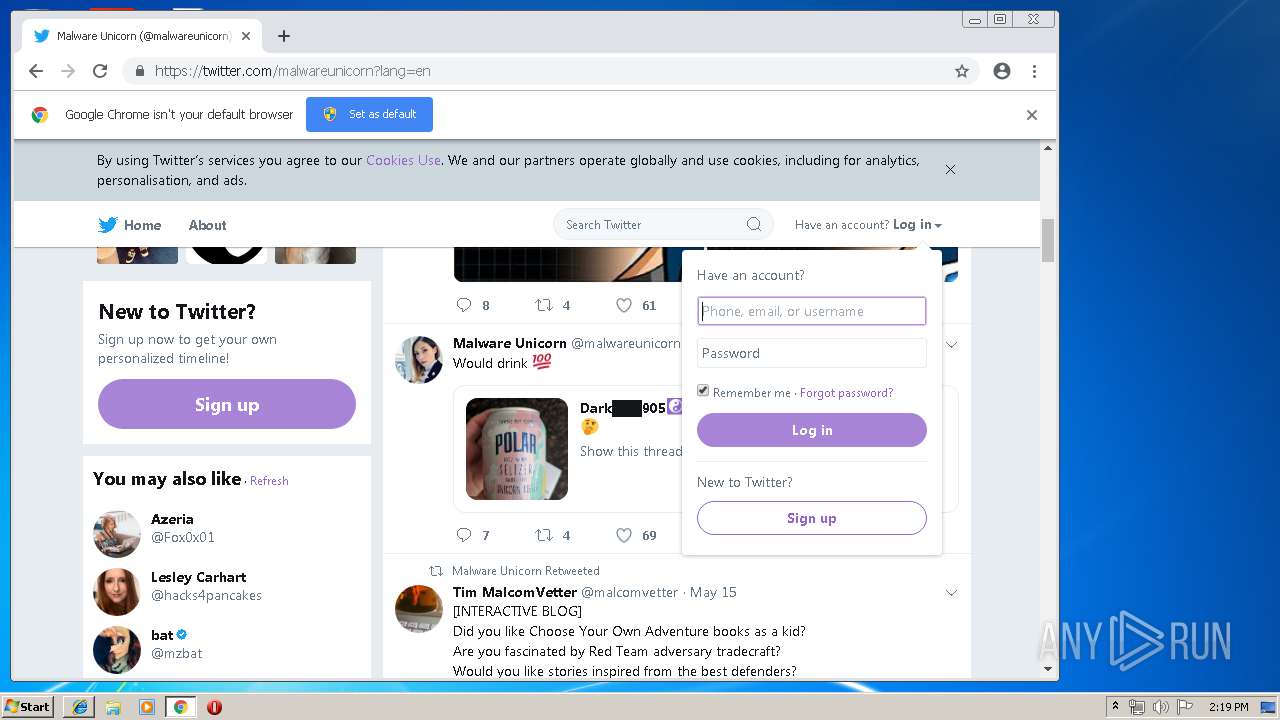Retweet the tweet with 61 likes
This screenshot has height=720, width=1280.
tap(544, 305)
